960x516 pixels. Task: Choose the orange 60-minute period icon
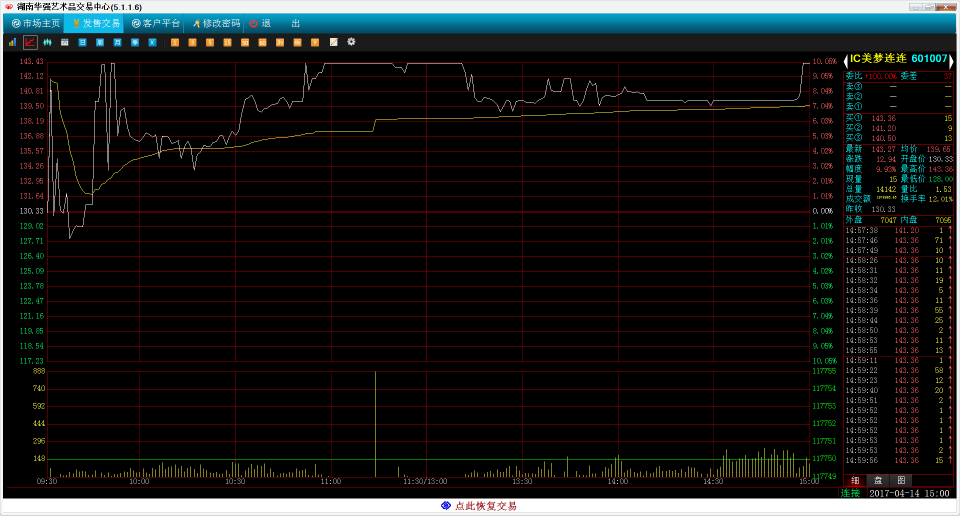pos(262,42)
